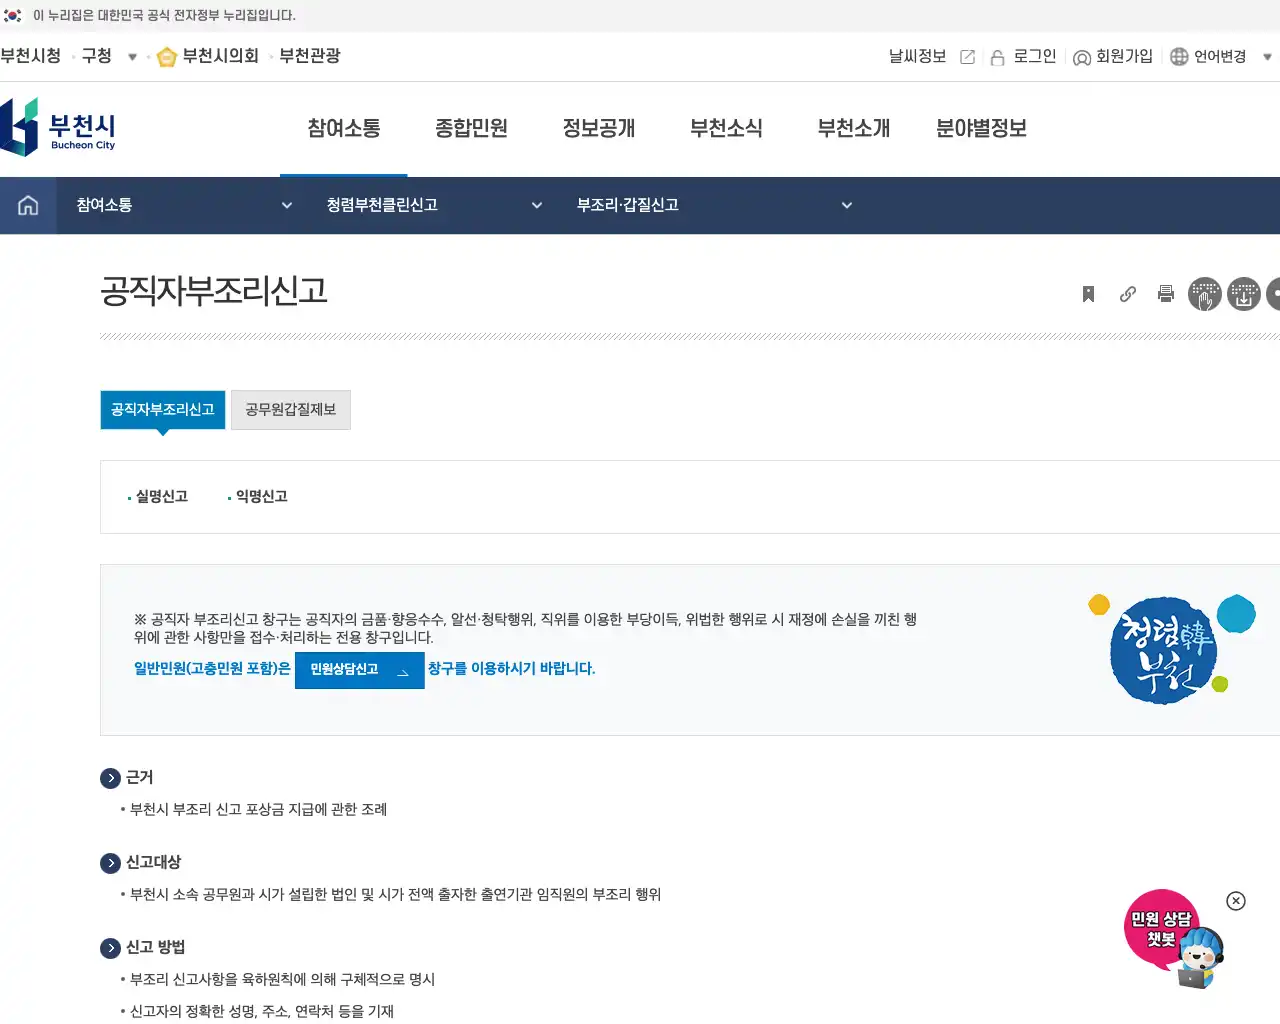Open the 청렴부천클린신고 breadcrumb dropdown
1280x1024 pixels.
coord(434,205)
